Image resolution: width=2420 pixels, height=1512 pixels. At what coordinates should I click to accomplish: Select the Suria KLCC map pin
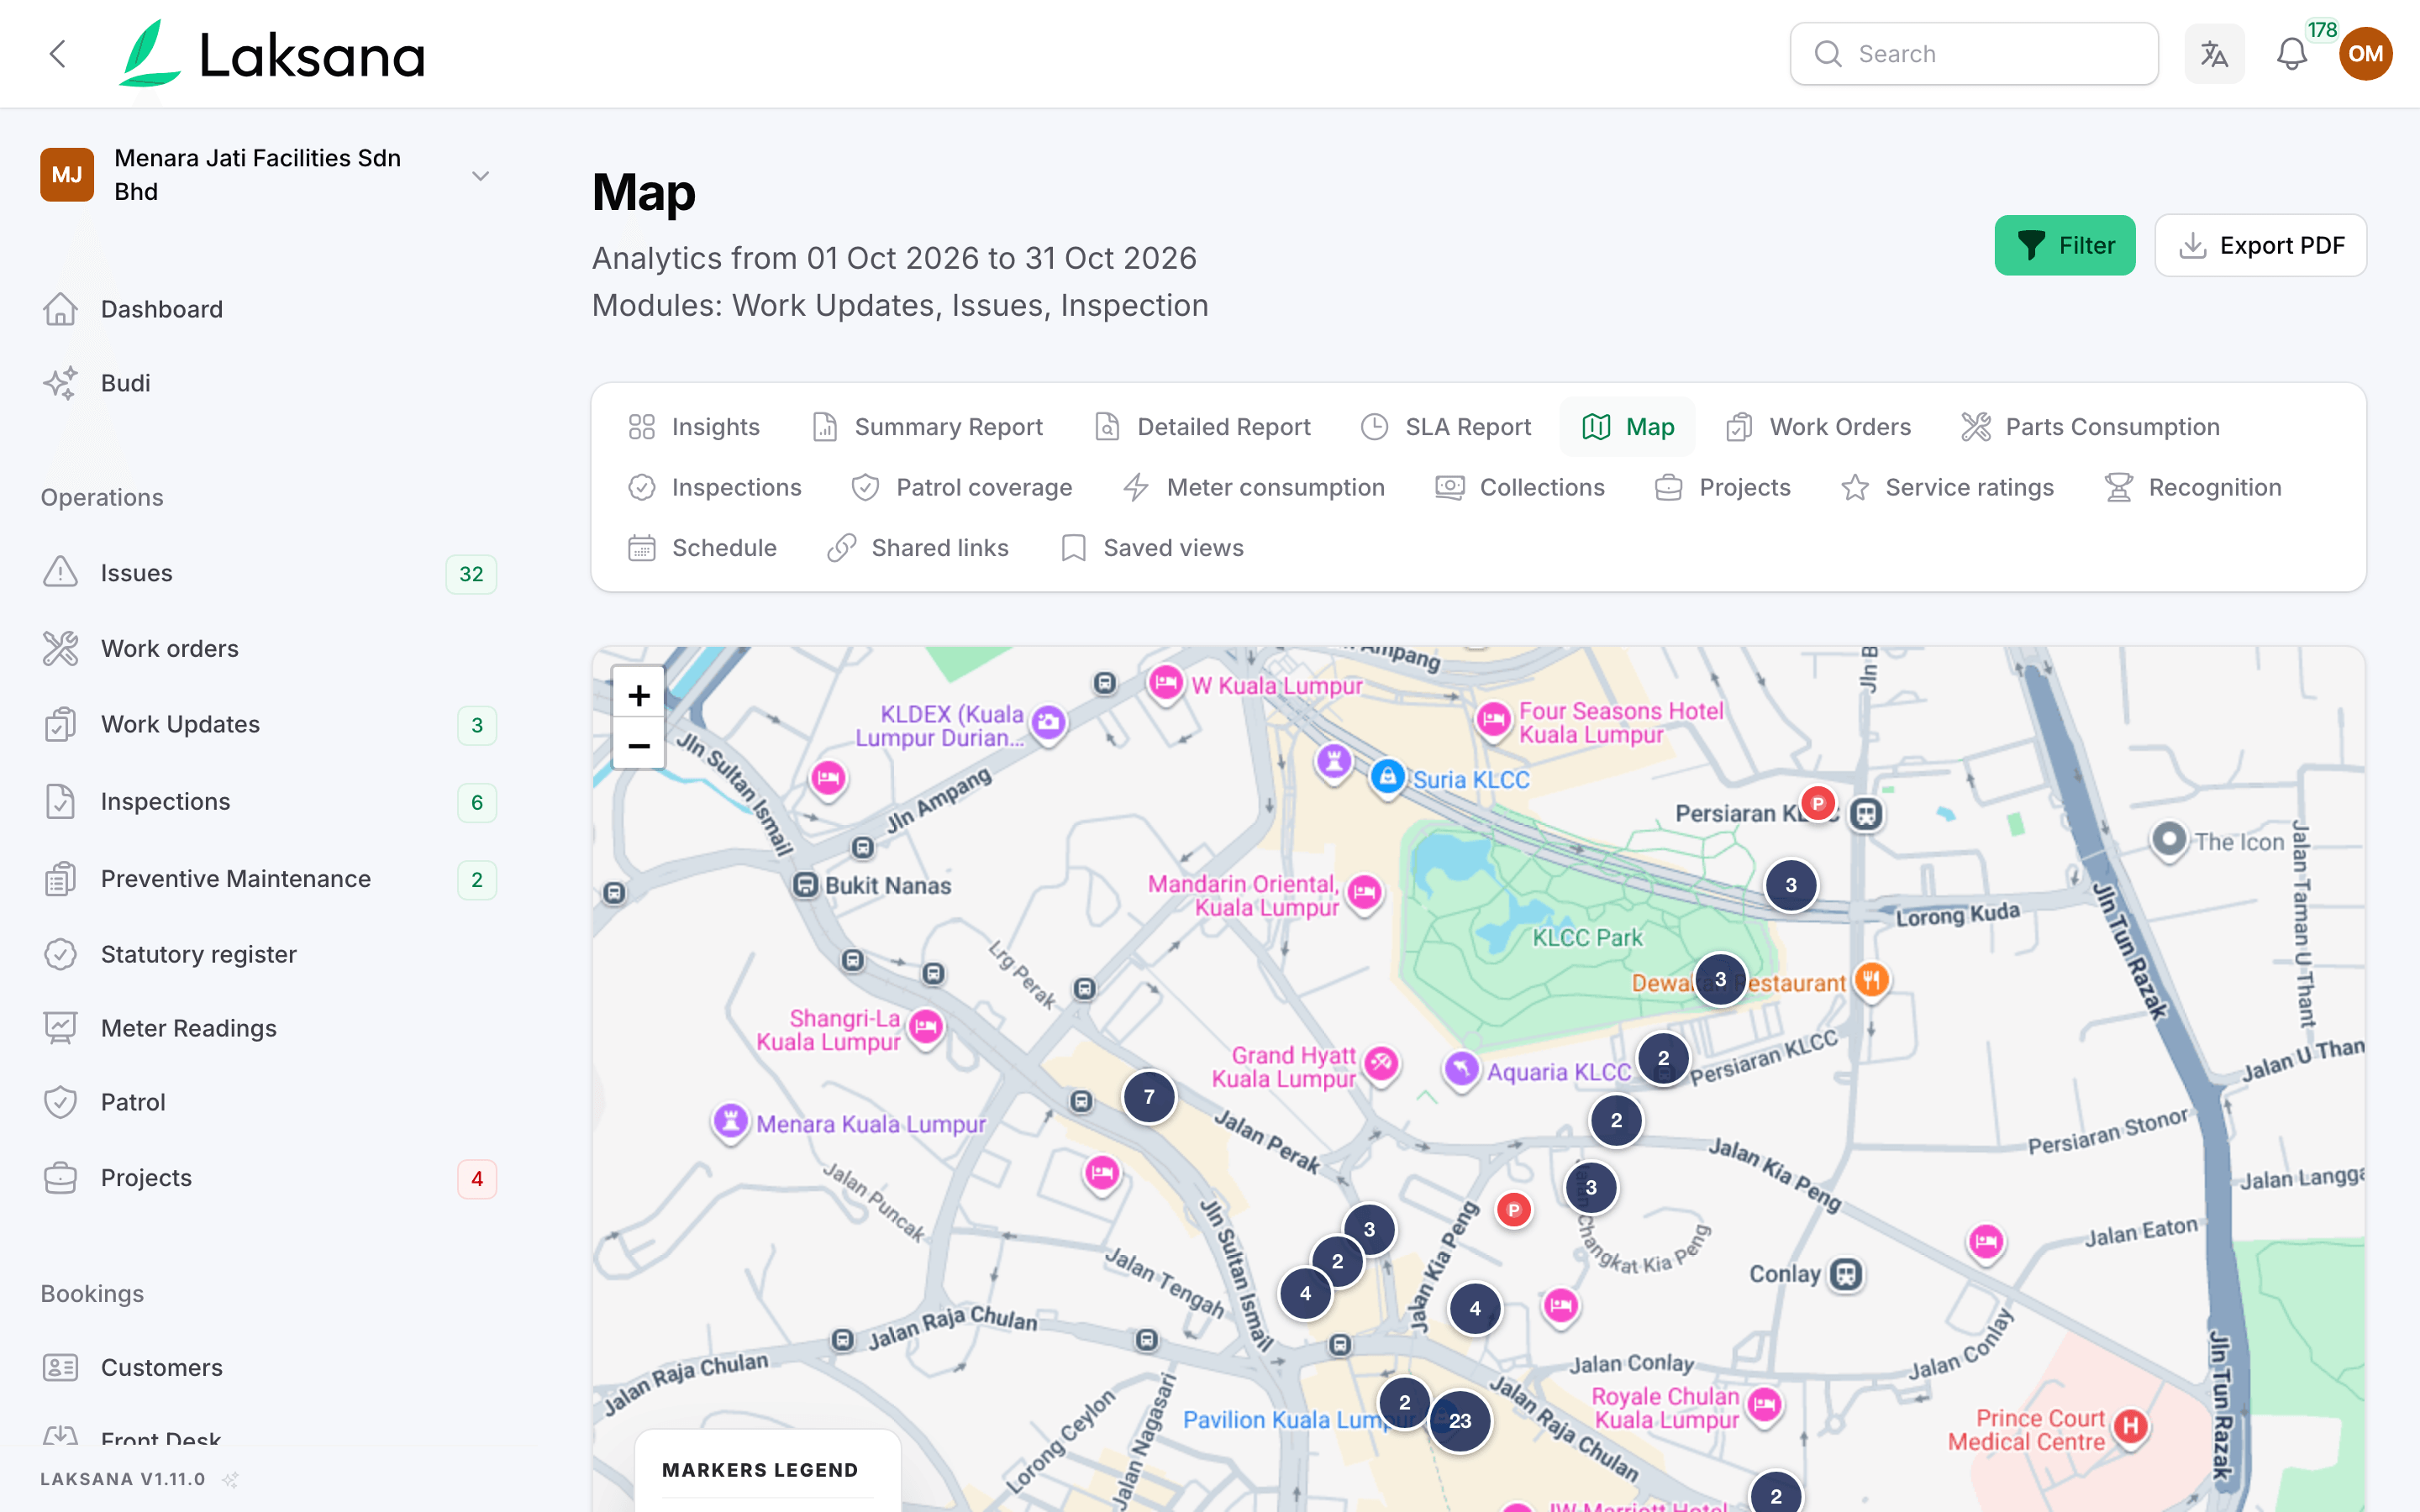(x=1388, y=777)
